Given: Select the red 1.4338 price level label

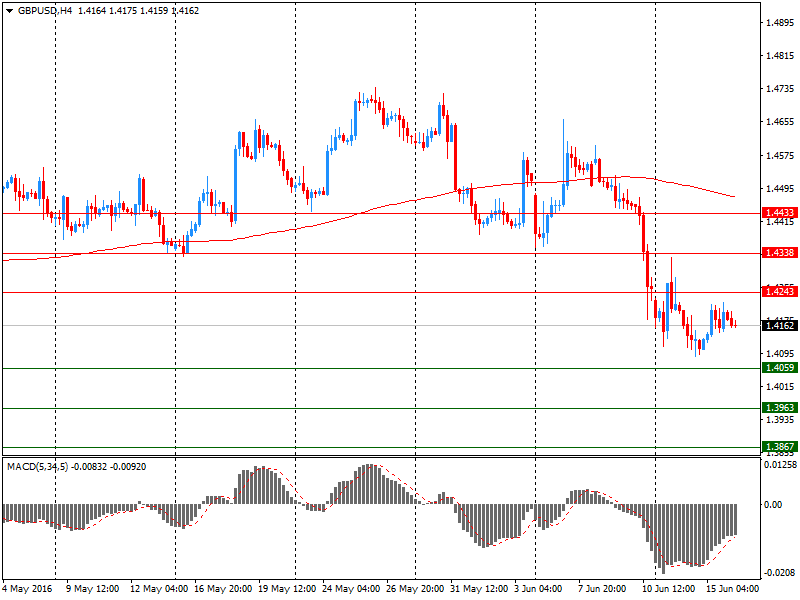Looking at the screenshot, I should tap(780, 253).
